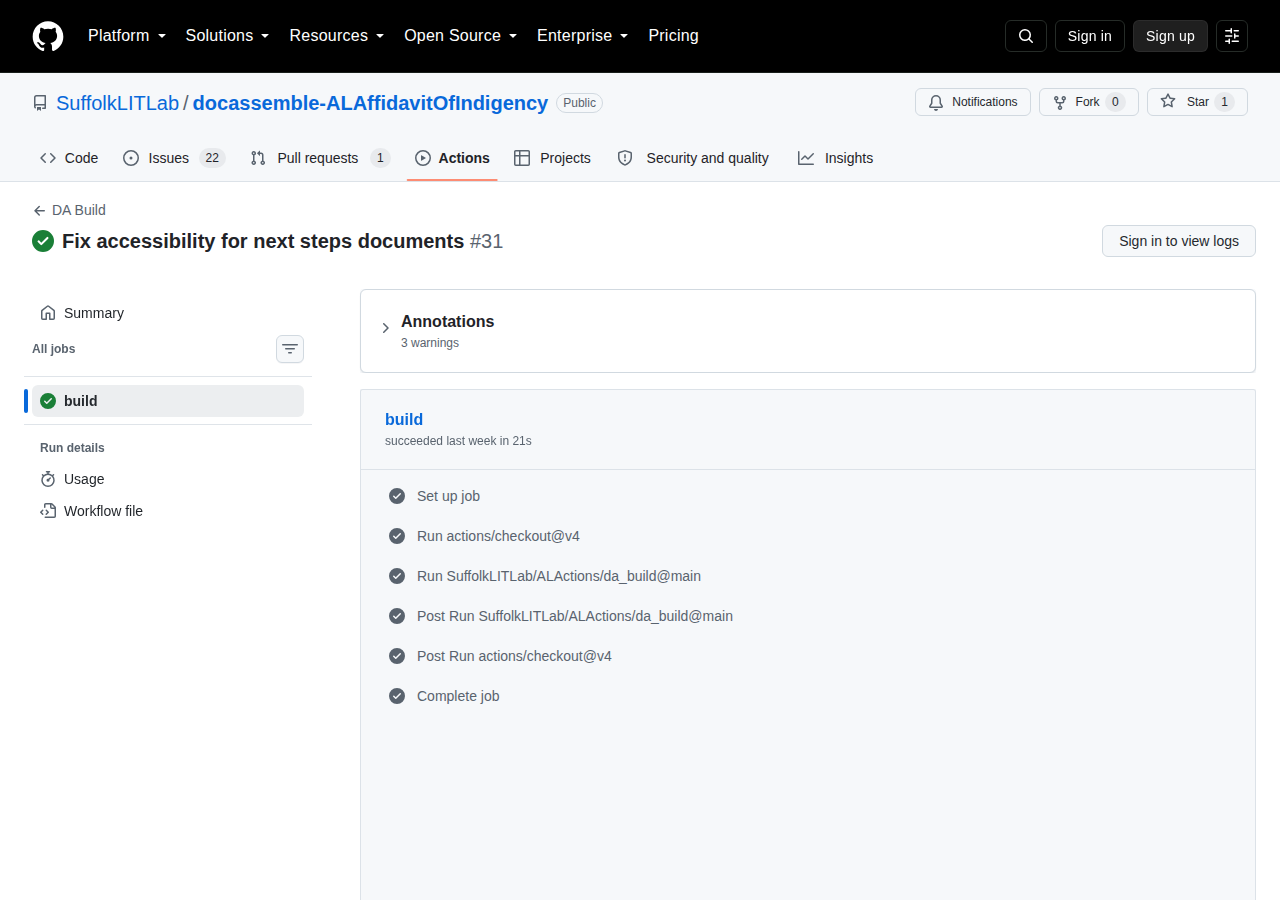Click the fork icon in Fork button

[x=1060, y=102]
